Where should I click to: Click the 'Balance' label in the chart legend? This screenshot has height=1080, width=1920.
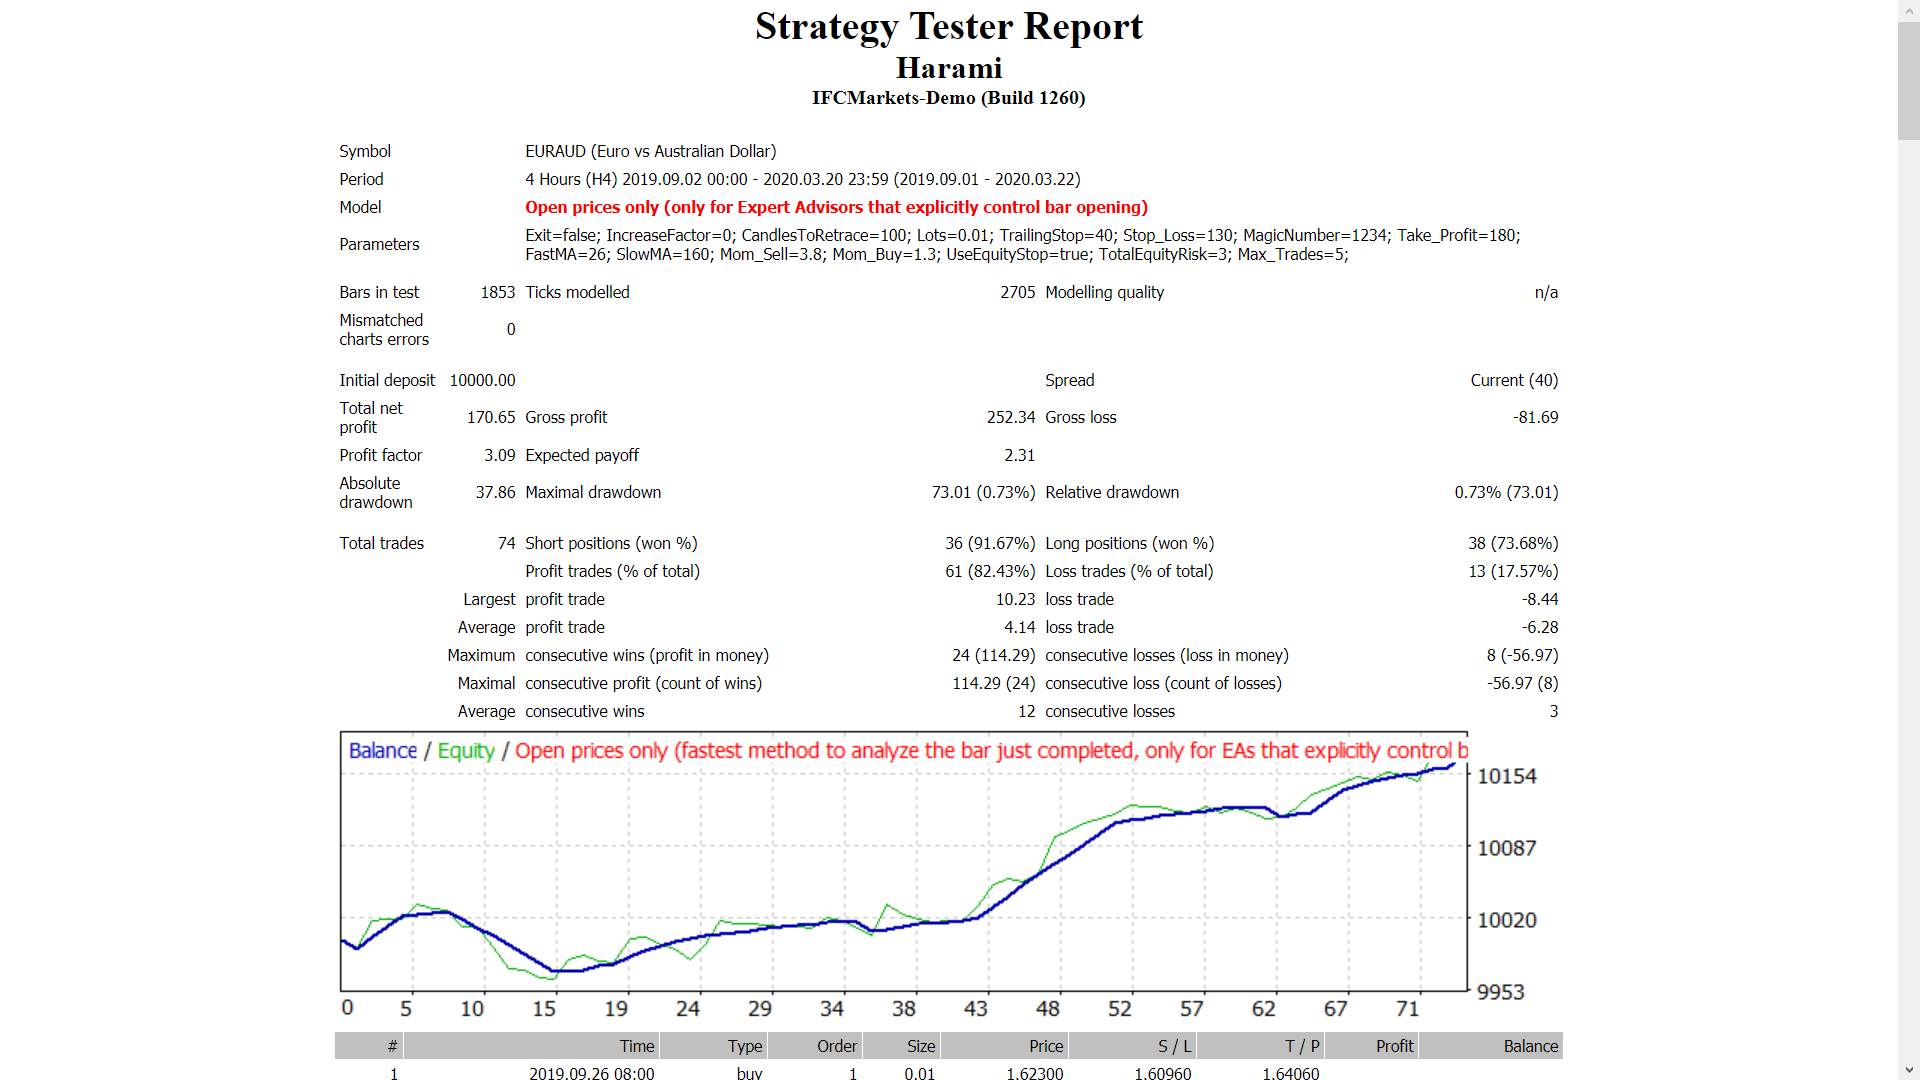pos(382,751)
